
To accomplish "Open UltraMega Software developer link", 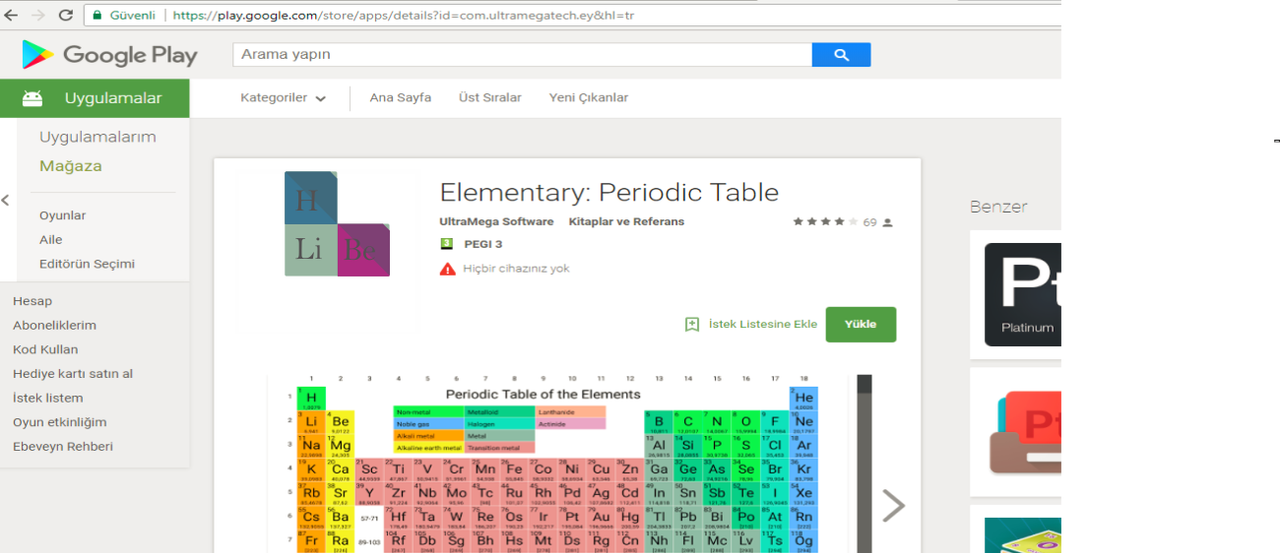I will coord(496,222).
